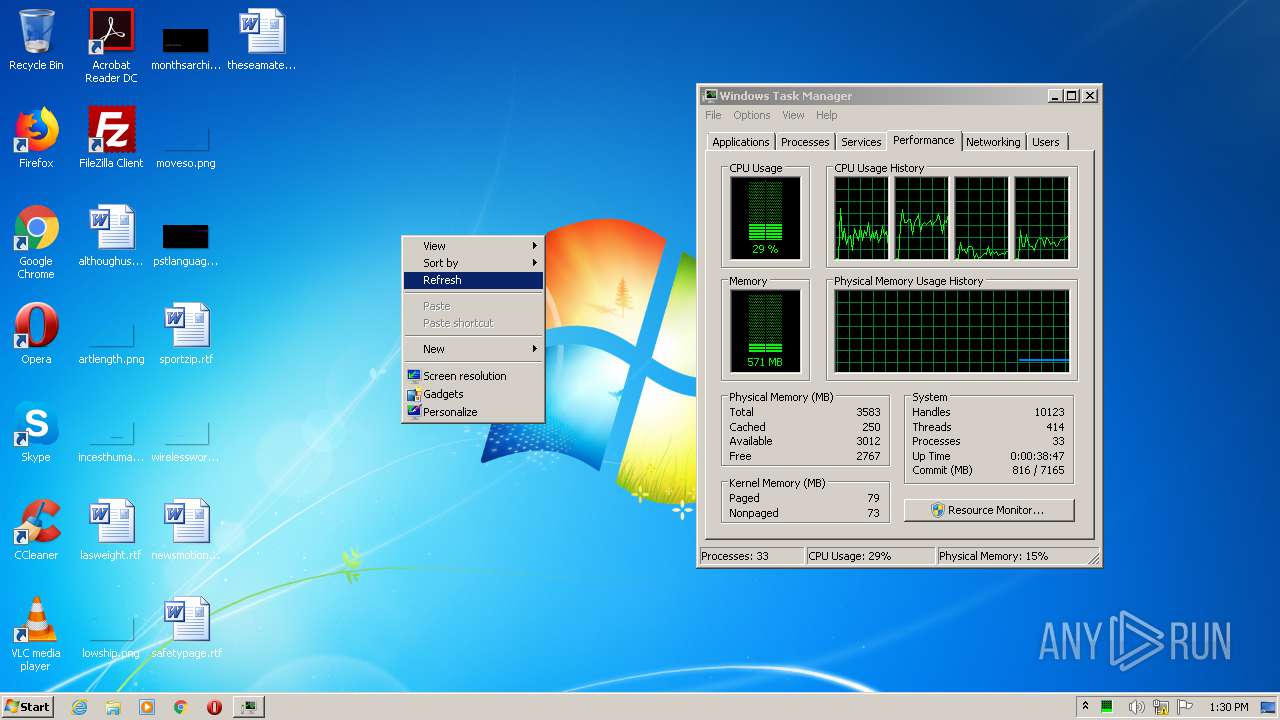Click the volume speaker tray icon
This screenshot has width=1280, height=720.
click(1137, 707)
